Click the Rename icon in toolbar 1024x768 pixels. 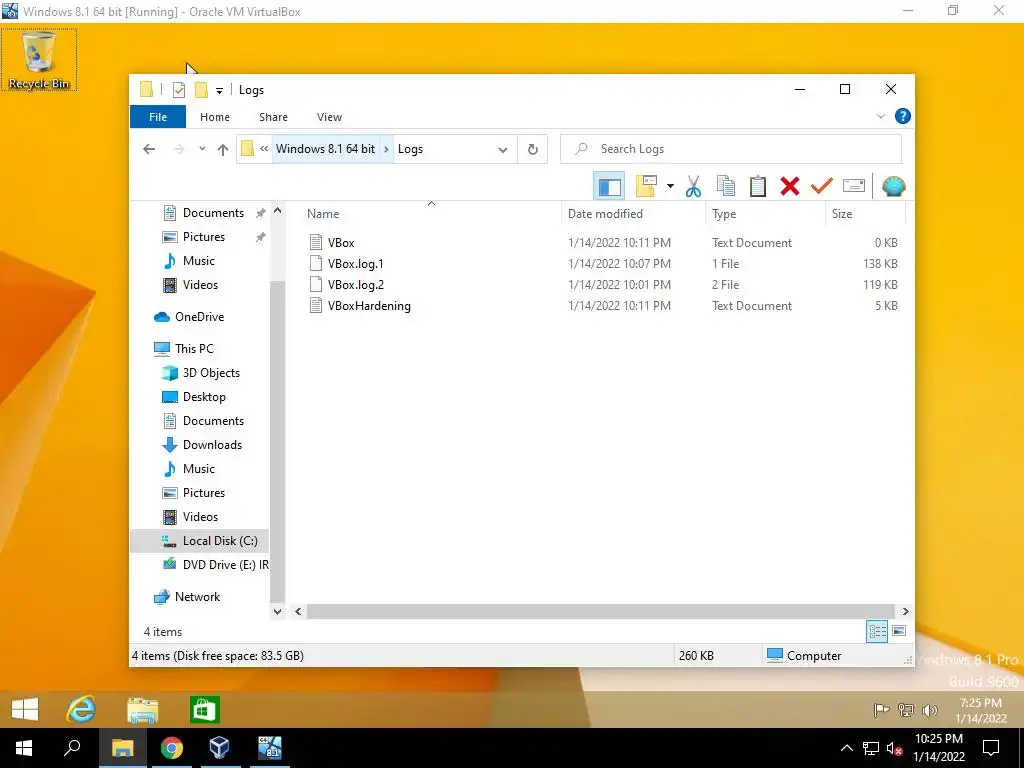click(x=854, y=186)
